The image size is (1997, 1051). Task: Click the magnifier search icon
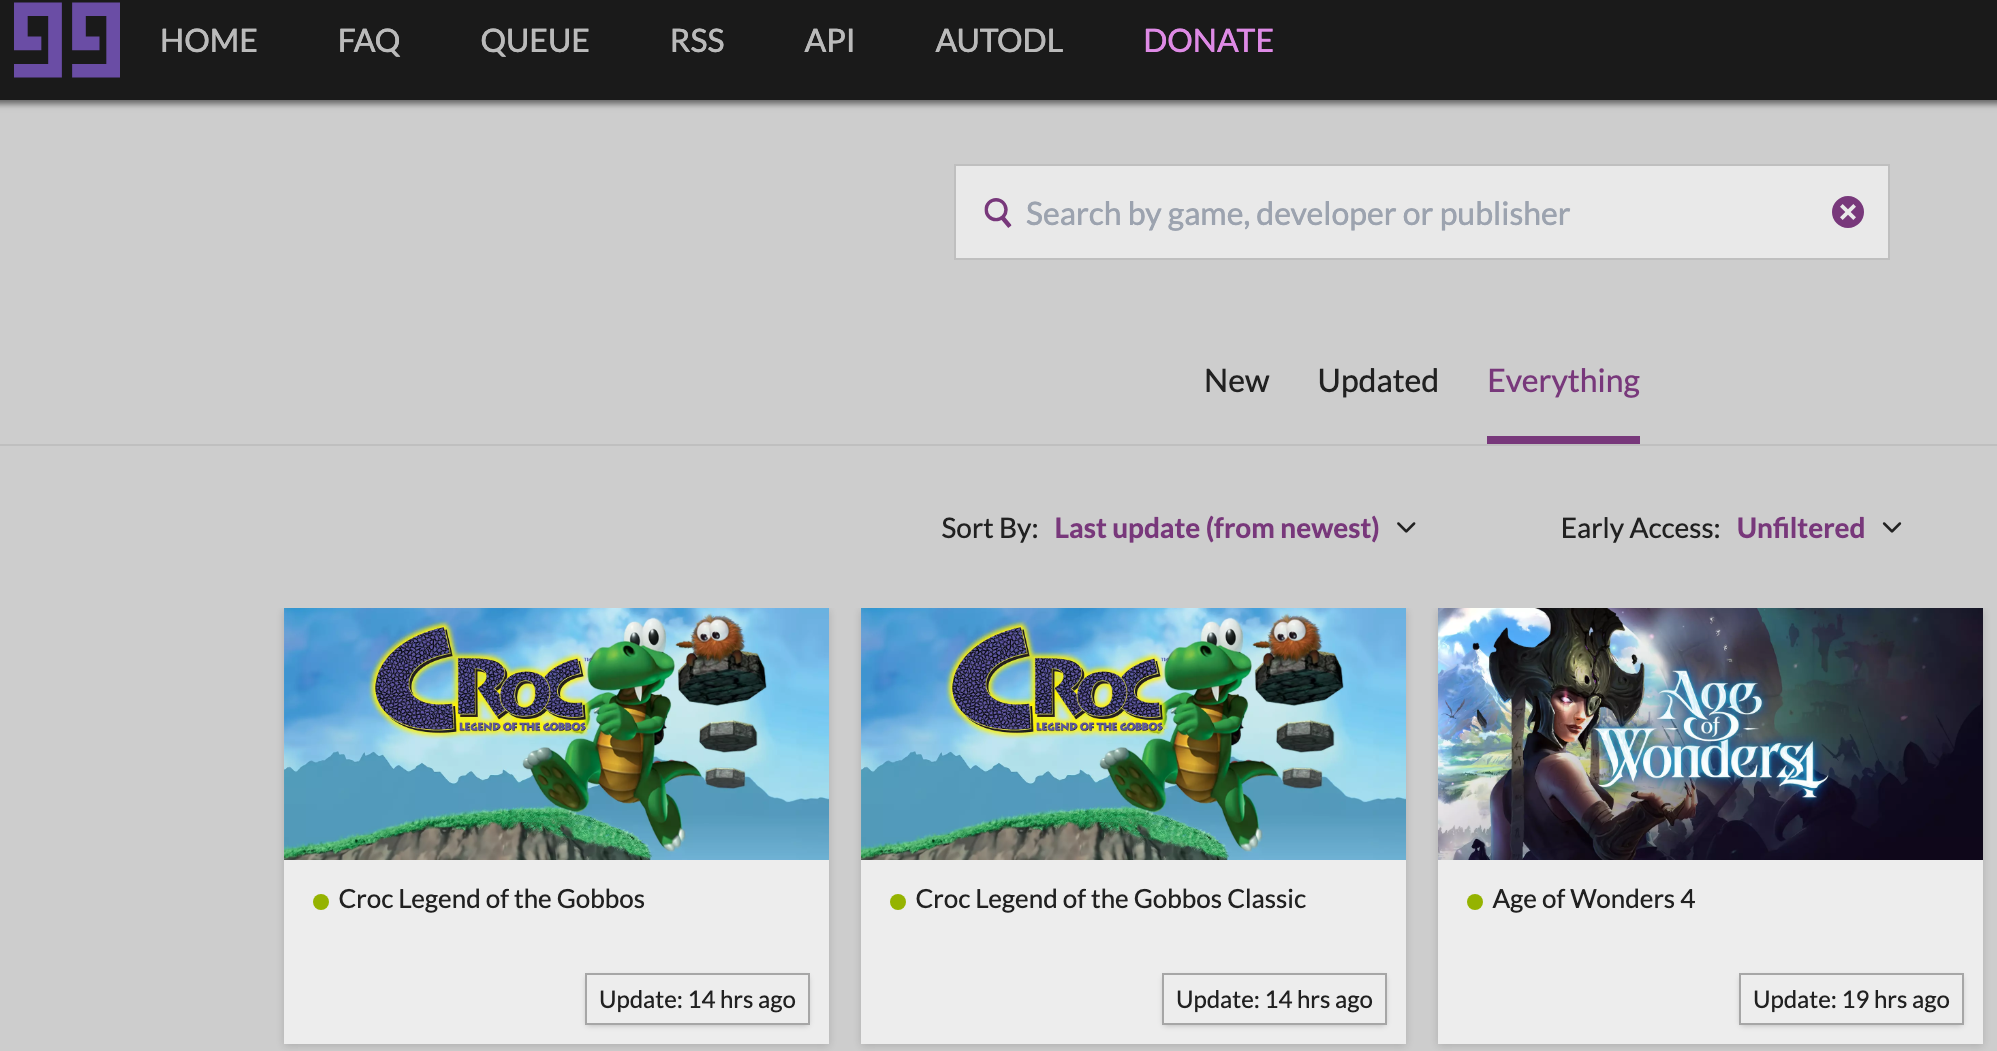point(997,212)
